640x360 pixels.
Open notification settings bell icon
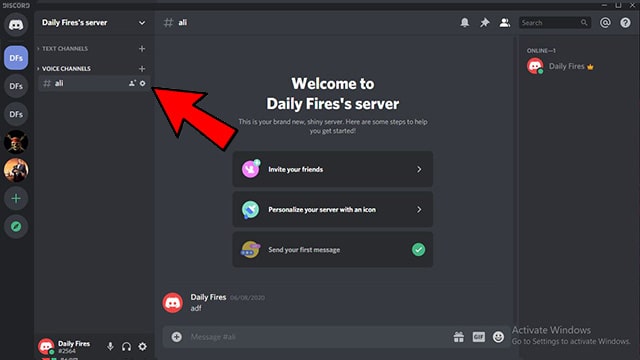[x=464, y=22]
